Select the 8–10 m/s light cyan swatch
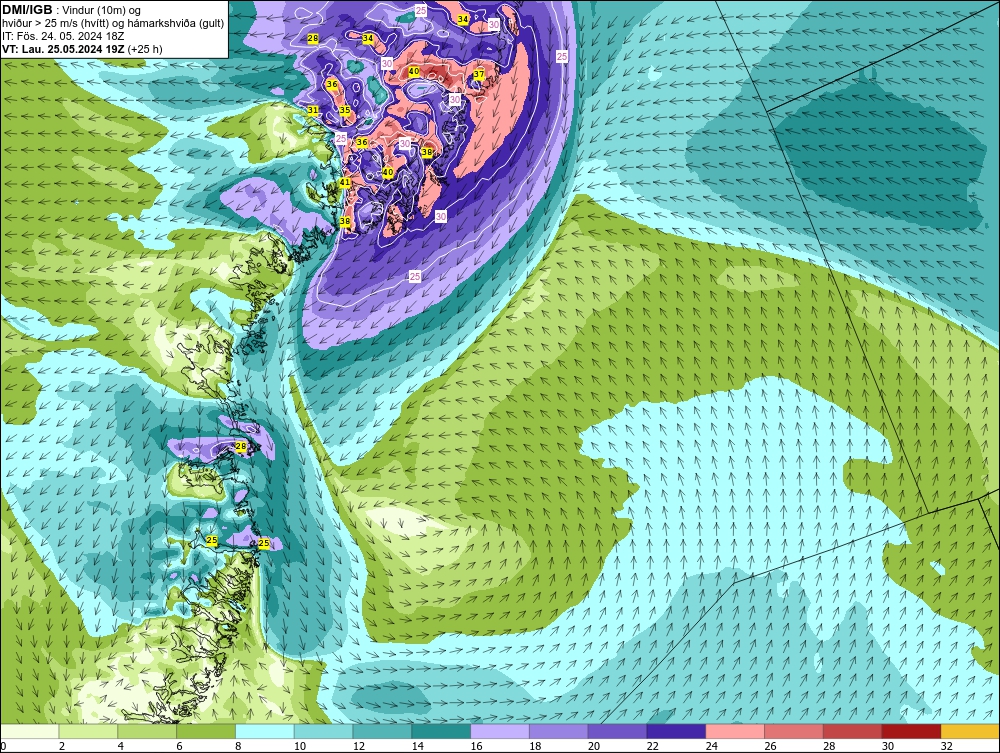This screenshot has width=1000, height=753. coord(265,731)
